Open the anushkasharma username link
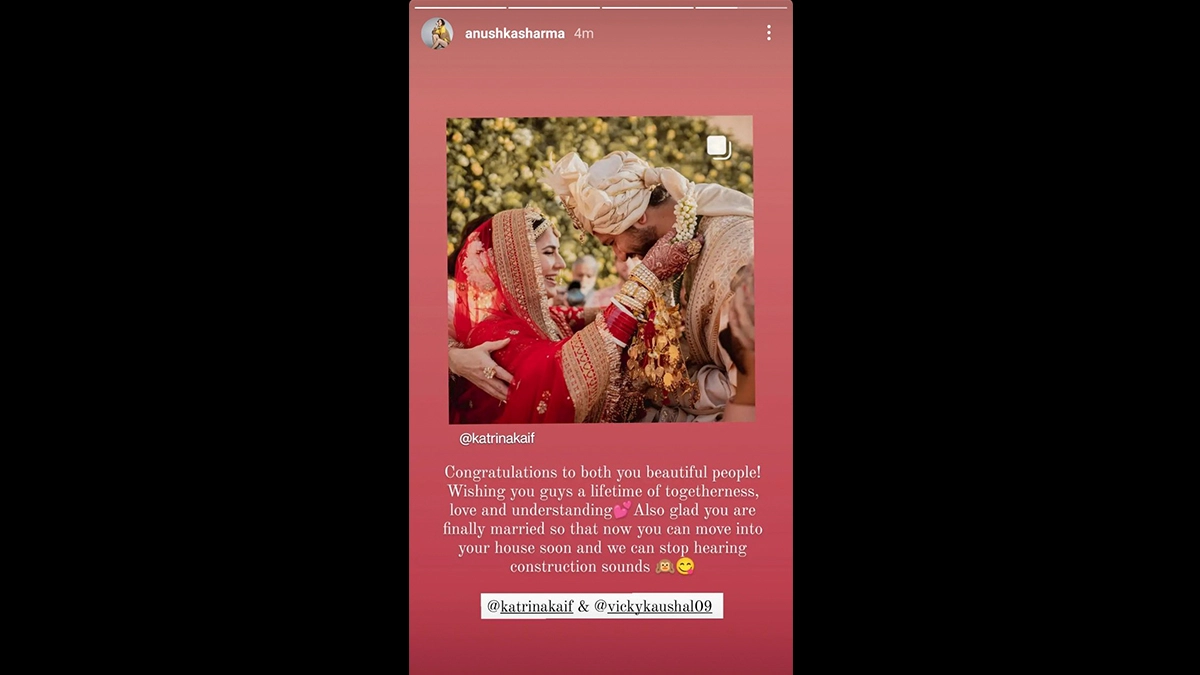 (x=515, y=33)
